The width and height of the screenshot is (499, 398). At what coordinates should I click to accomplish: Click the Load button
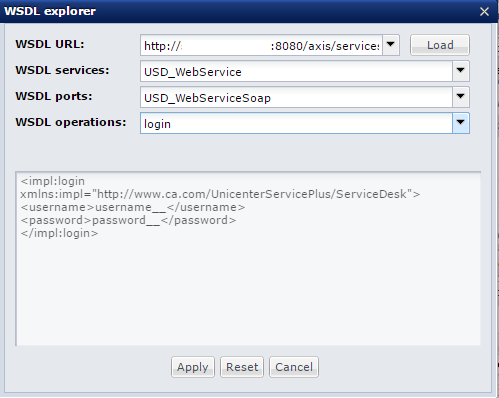440,45
